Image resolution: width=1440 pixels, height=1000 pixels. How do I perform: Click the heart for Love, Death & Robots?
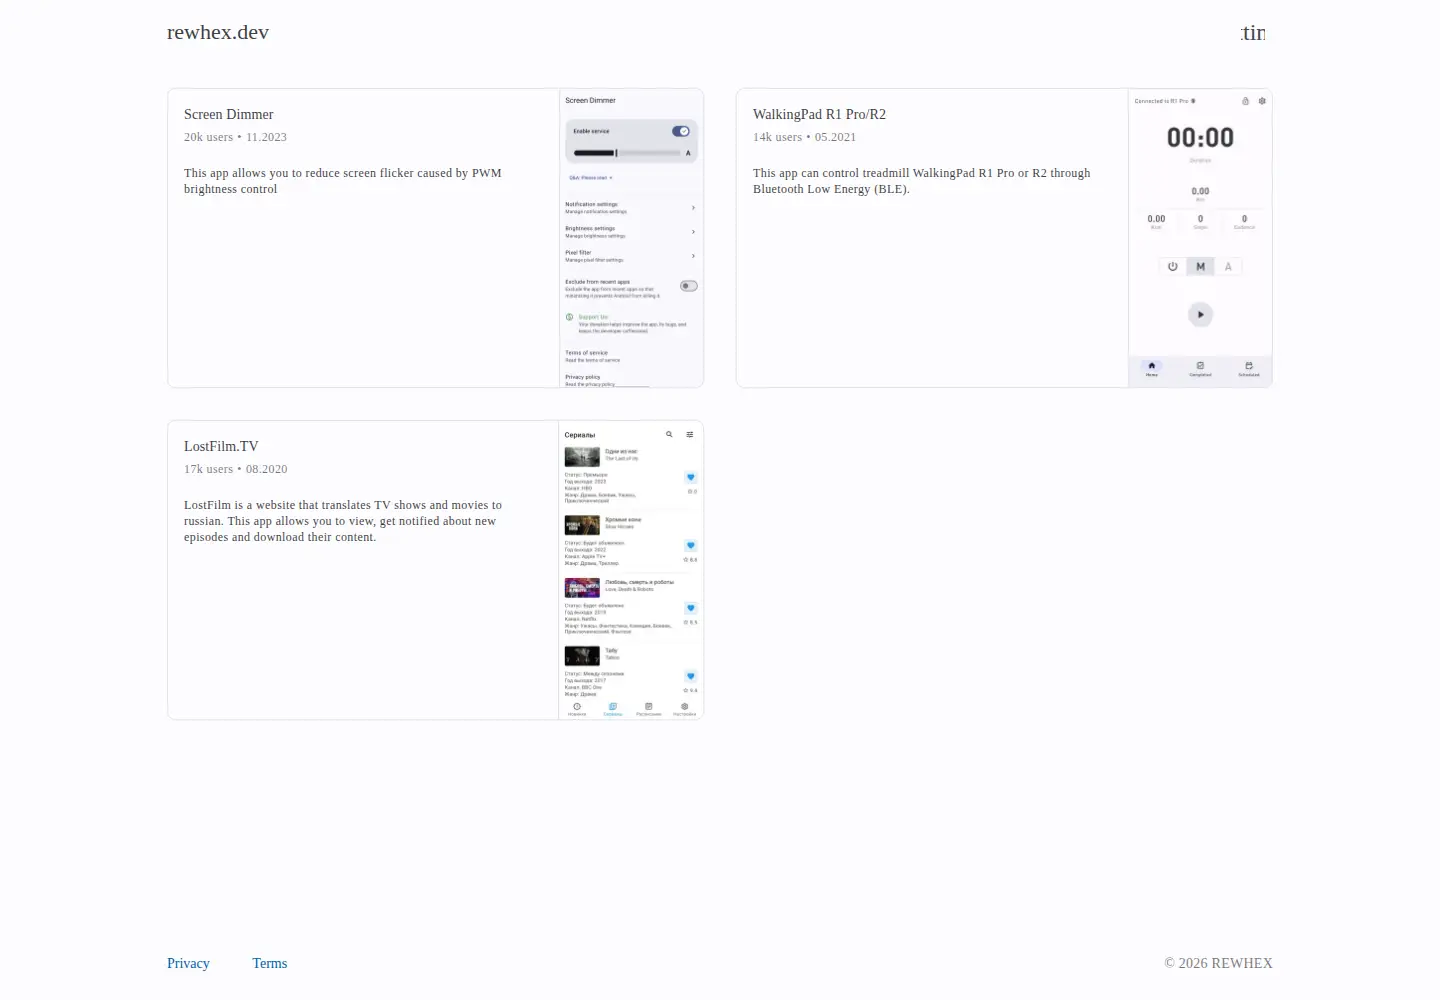[690, 608]
